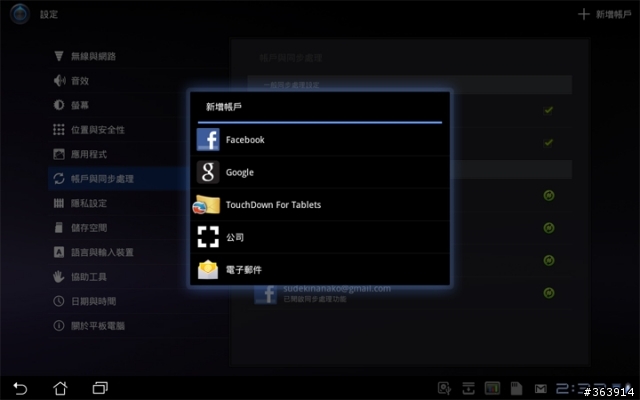Screen dimensions: 640x400
Task: Click the info icon beside 關於平板電腦
Action: pyautogui.click(x=59, y=326)
